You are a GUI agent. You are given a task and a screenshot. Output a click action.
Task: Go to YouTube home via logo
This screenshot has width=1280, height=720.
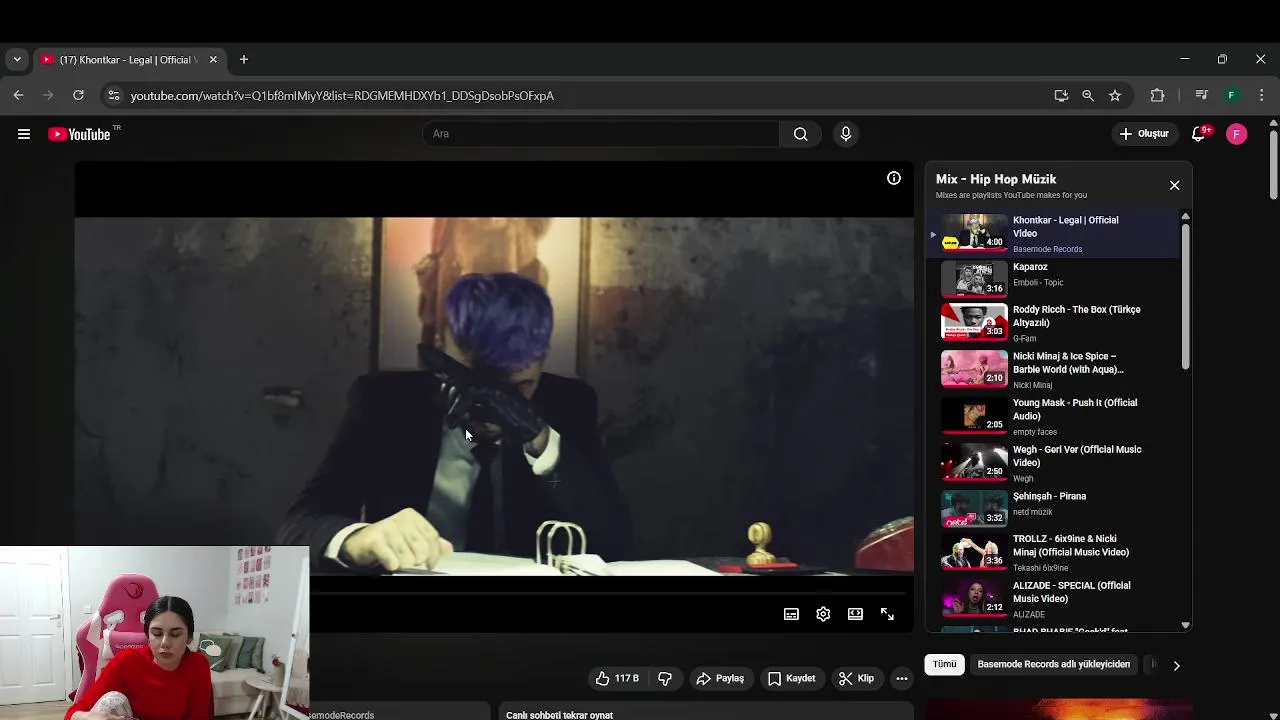79,134
